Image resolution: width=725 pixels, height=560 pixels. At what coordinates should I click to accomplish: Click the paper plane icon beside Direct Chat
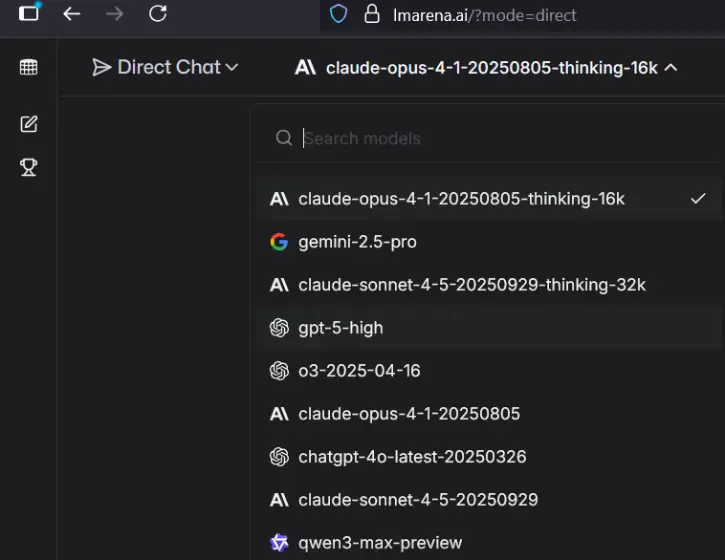pos(101,68)
